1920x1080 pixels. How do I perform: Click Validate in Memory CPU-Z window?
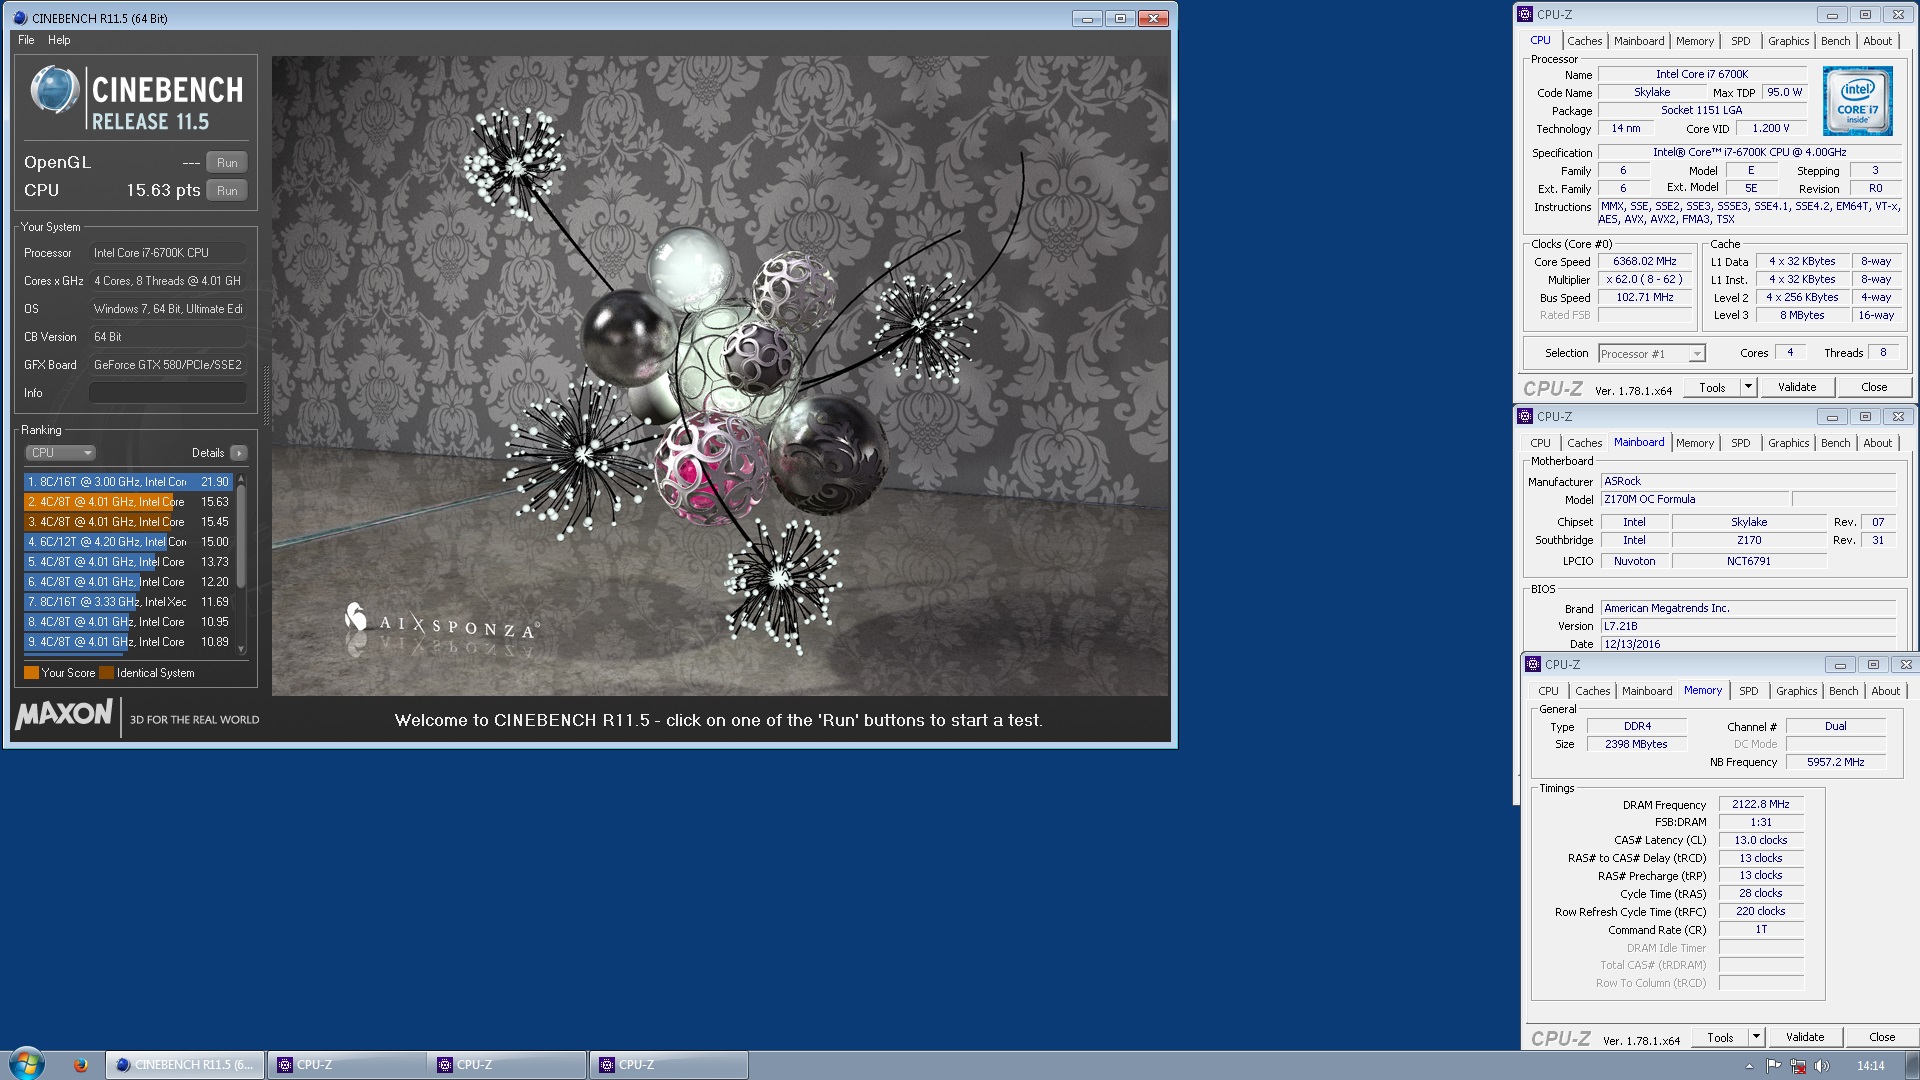(x=1805, y=1038)
